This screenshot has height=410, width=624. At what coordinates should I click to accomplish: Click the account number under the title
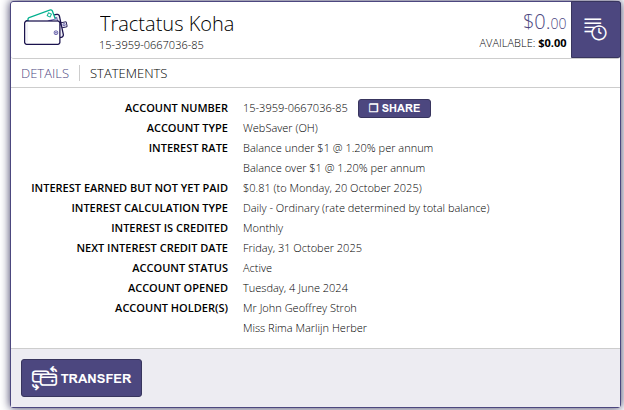(152, 45)
